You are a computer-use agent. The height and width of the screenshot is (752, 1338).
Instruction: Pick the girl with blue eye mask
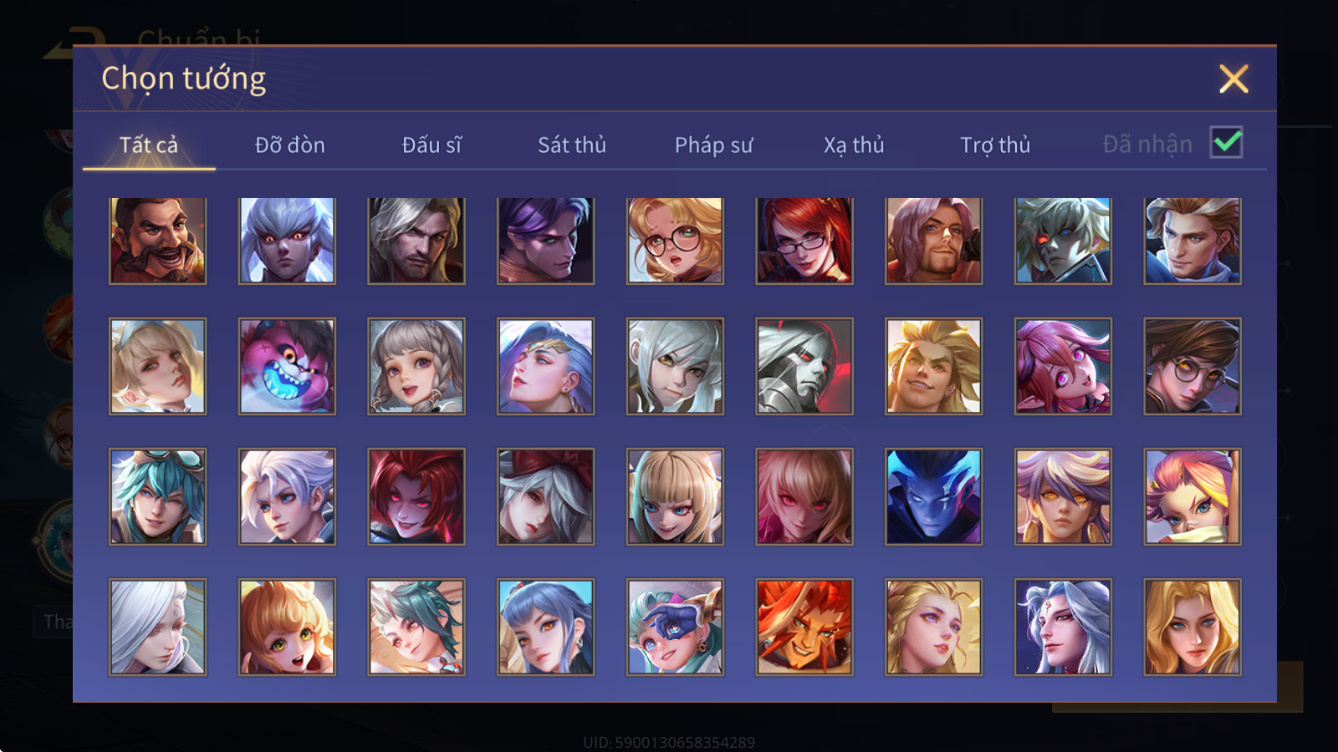click(x=675, y=627)
